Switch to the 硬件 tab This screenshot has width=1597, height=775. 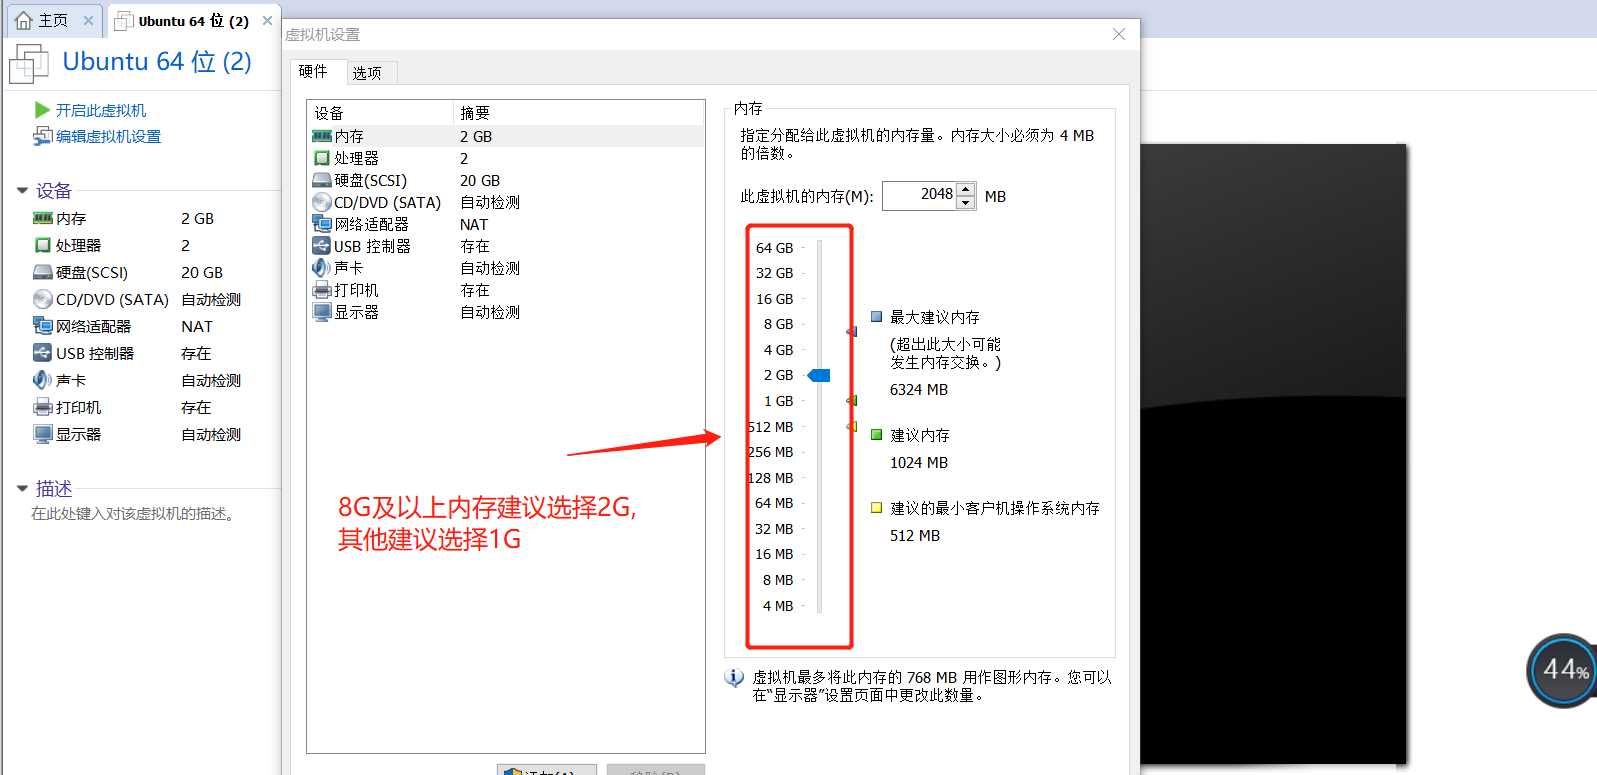click(314, 71)
